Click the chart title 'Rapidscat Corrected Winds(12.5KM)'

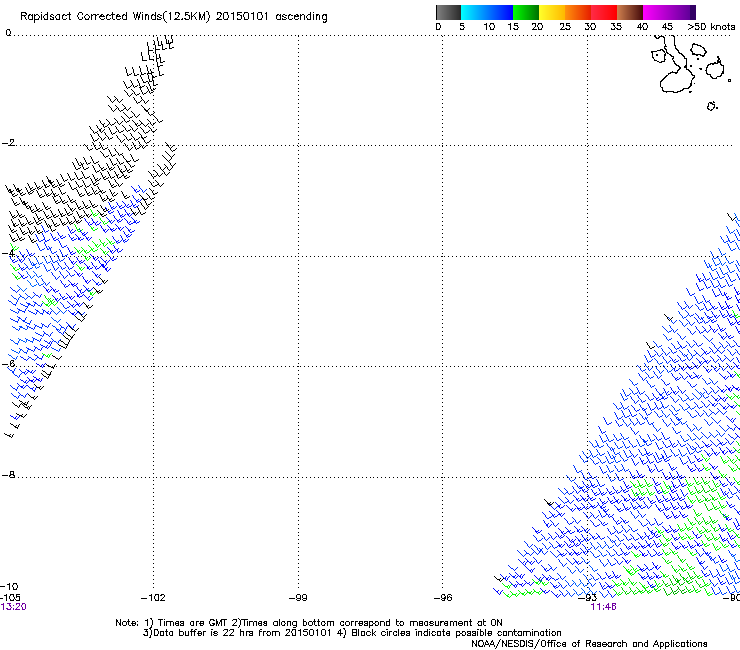[115, 17]
